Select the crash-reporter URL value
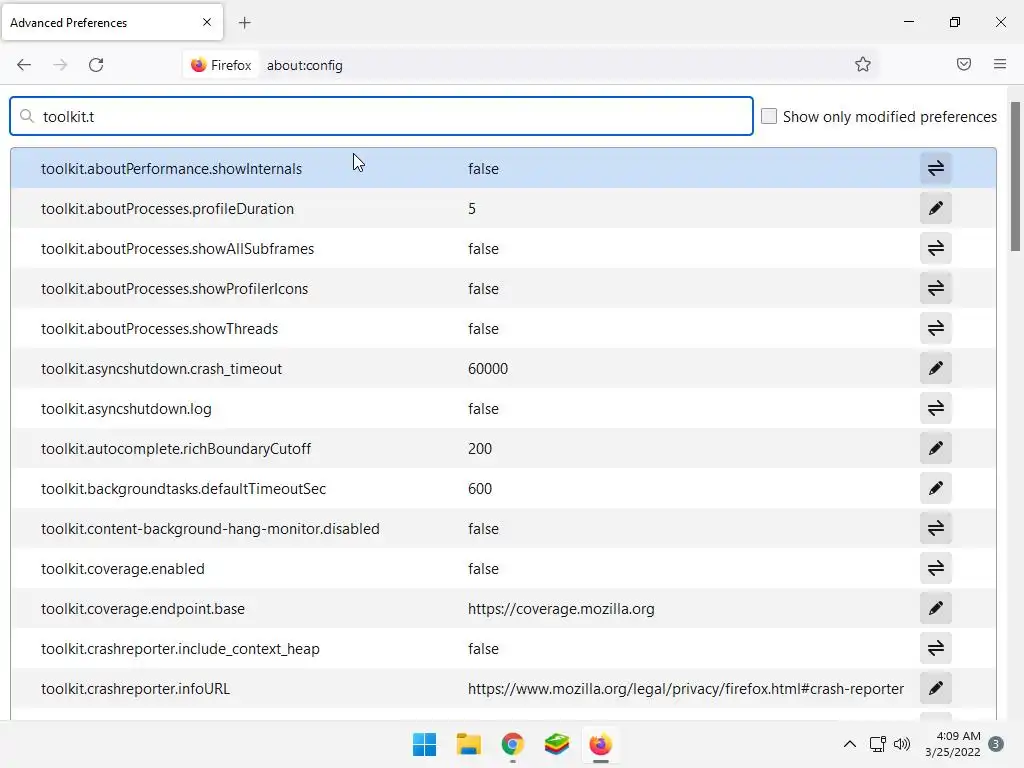The image size is (1024, 768). pos(686,689)
